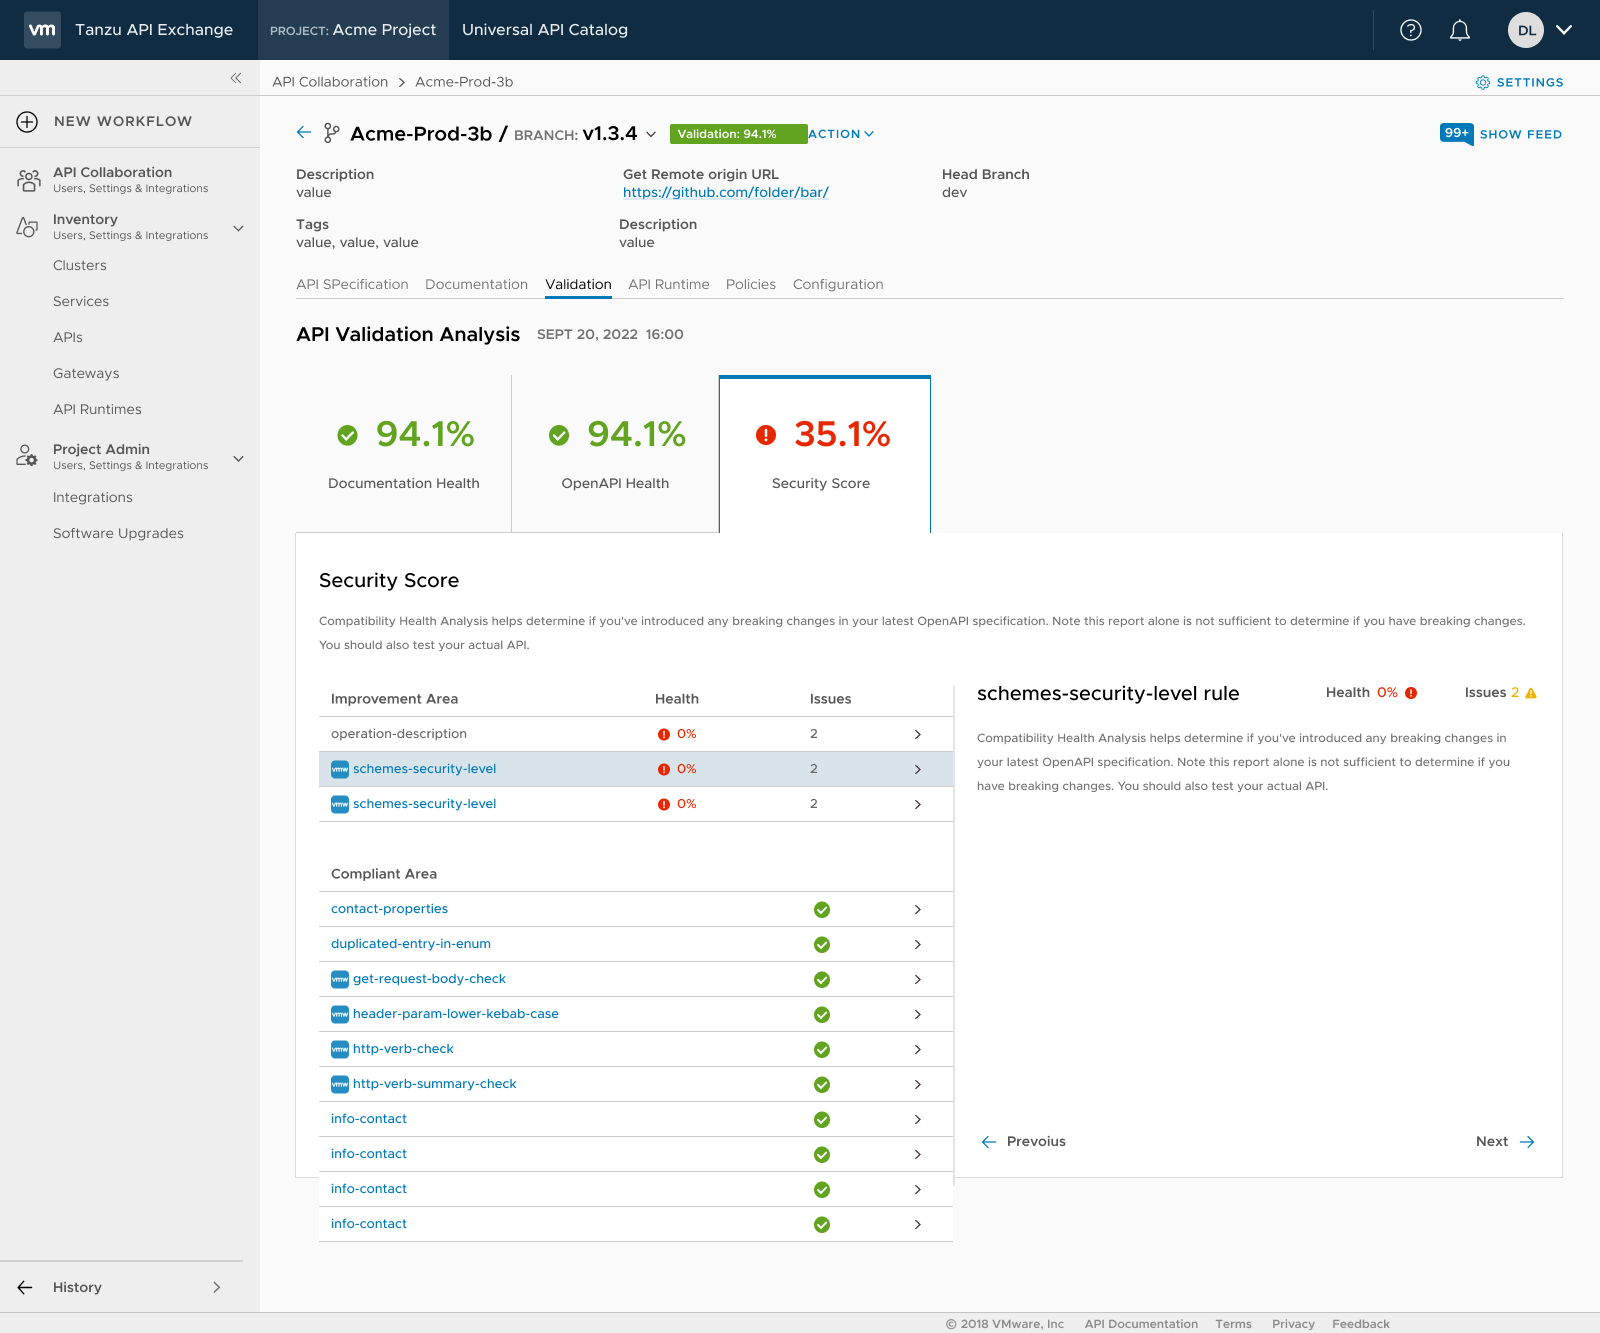Click the red error icon in operation-description row
Screen dimensions: 1600x1333
pyautogui.click(x=664, y=734)
